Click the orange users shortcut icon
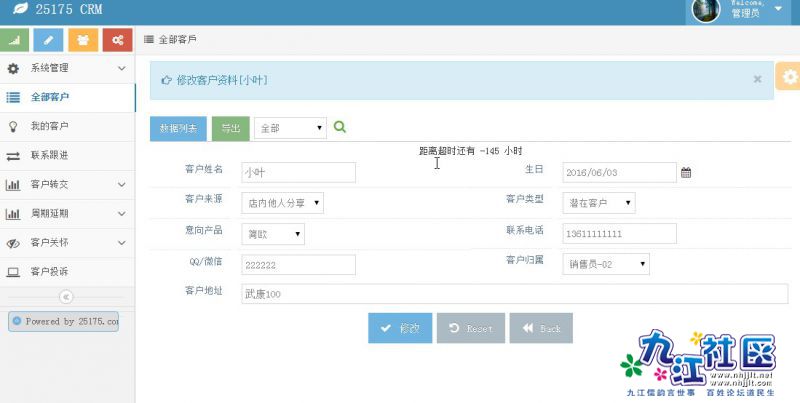Screen dimensions: 800x403 pyautogui.click(x=83, y=40)
